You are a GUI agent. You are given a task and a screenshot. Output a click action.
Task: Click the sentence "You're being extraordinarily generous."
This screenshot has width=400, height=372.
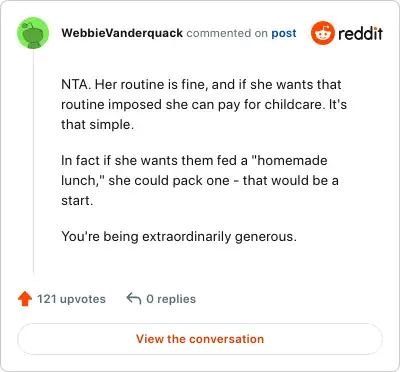[179, 237]
